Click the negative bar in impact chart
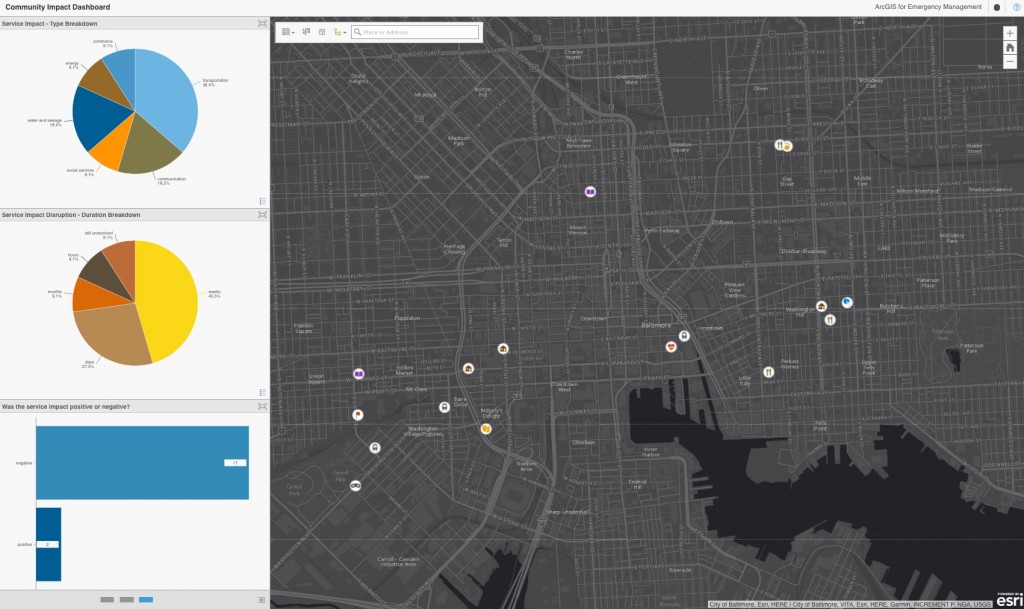The image size is (1024, 609). [x=142, y=463]
